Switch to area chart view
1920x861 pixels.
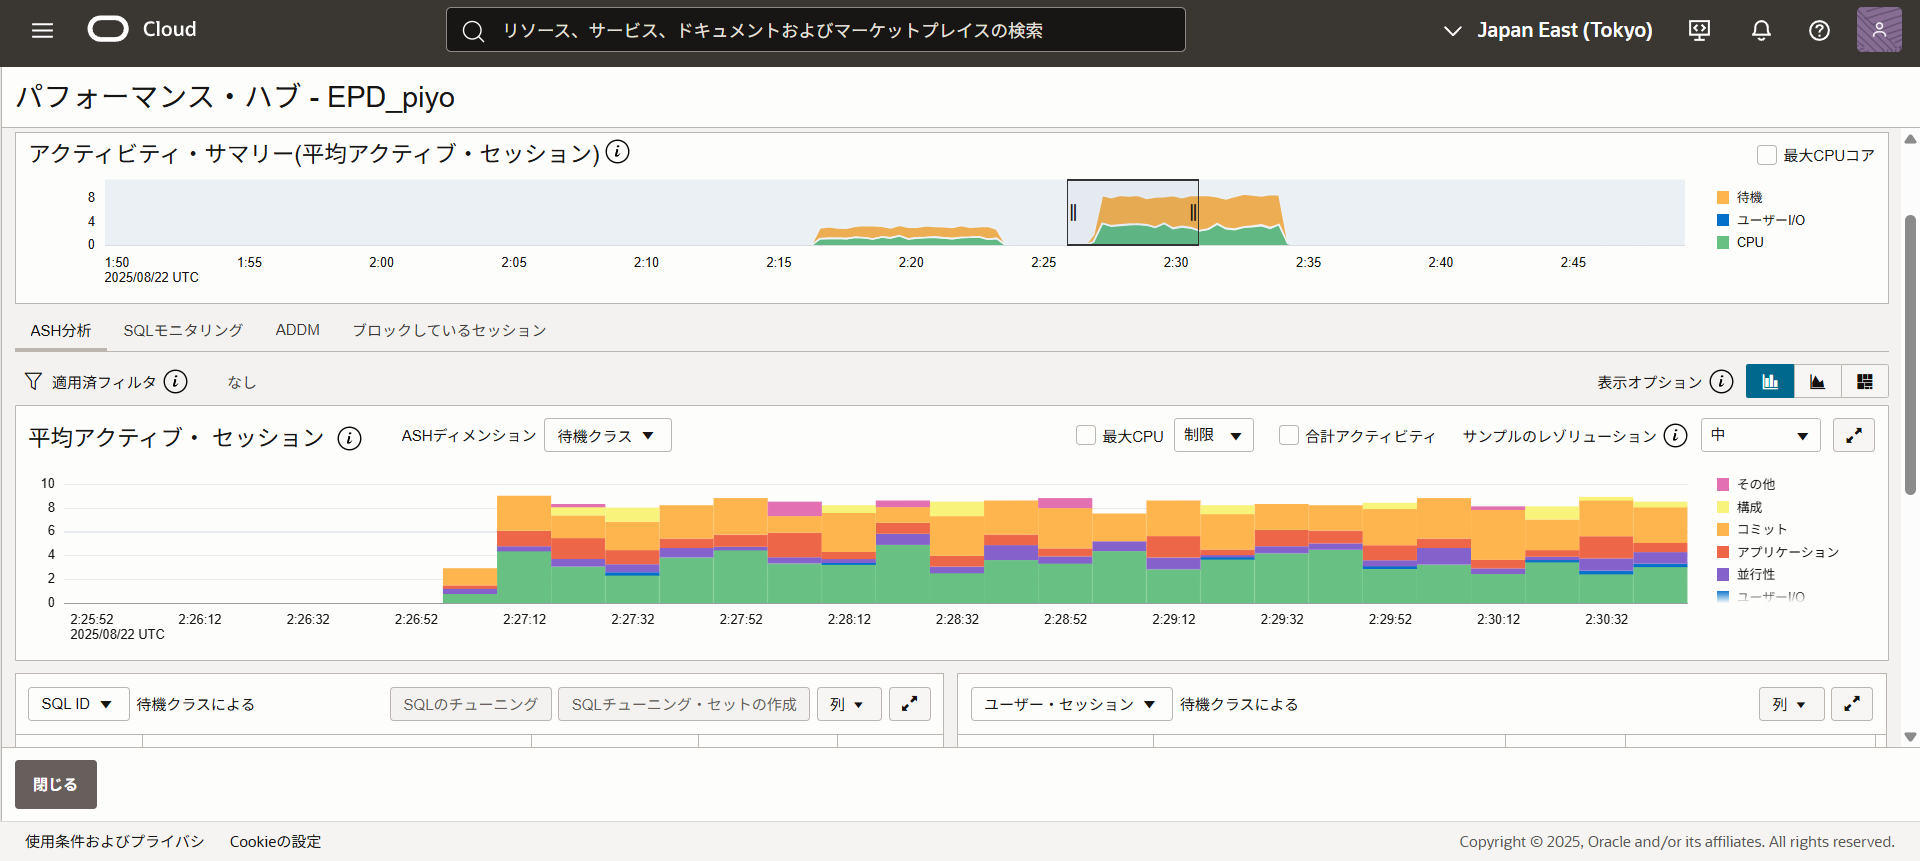(1817, 381)
